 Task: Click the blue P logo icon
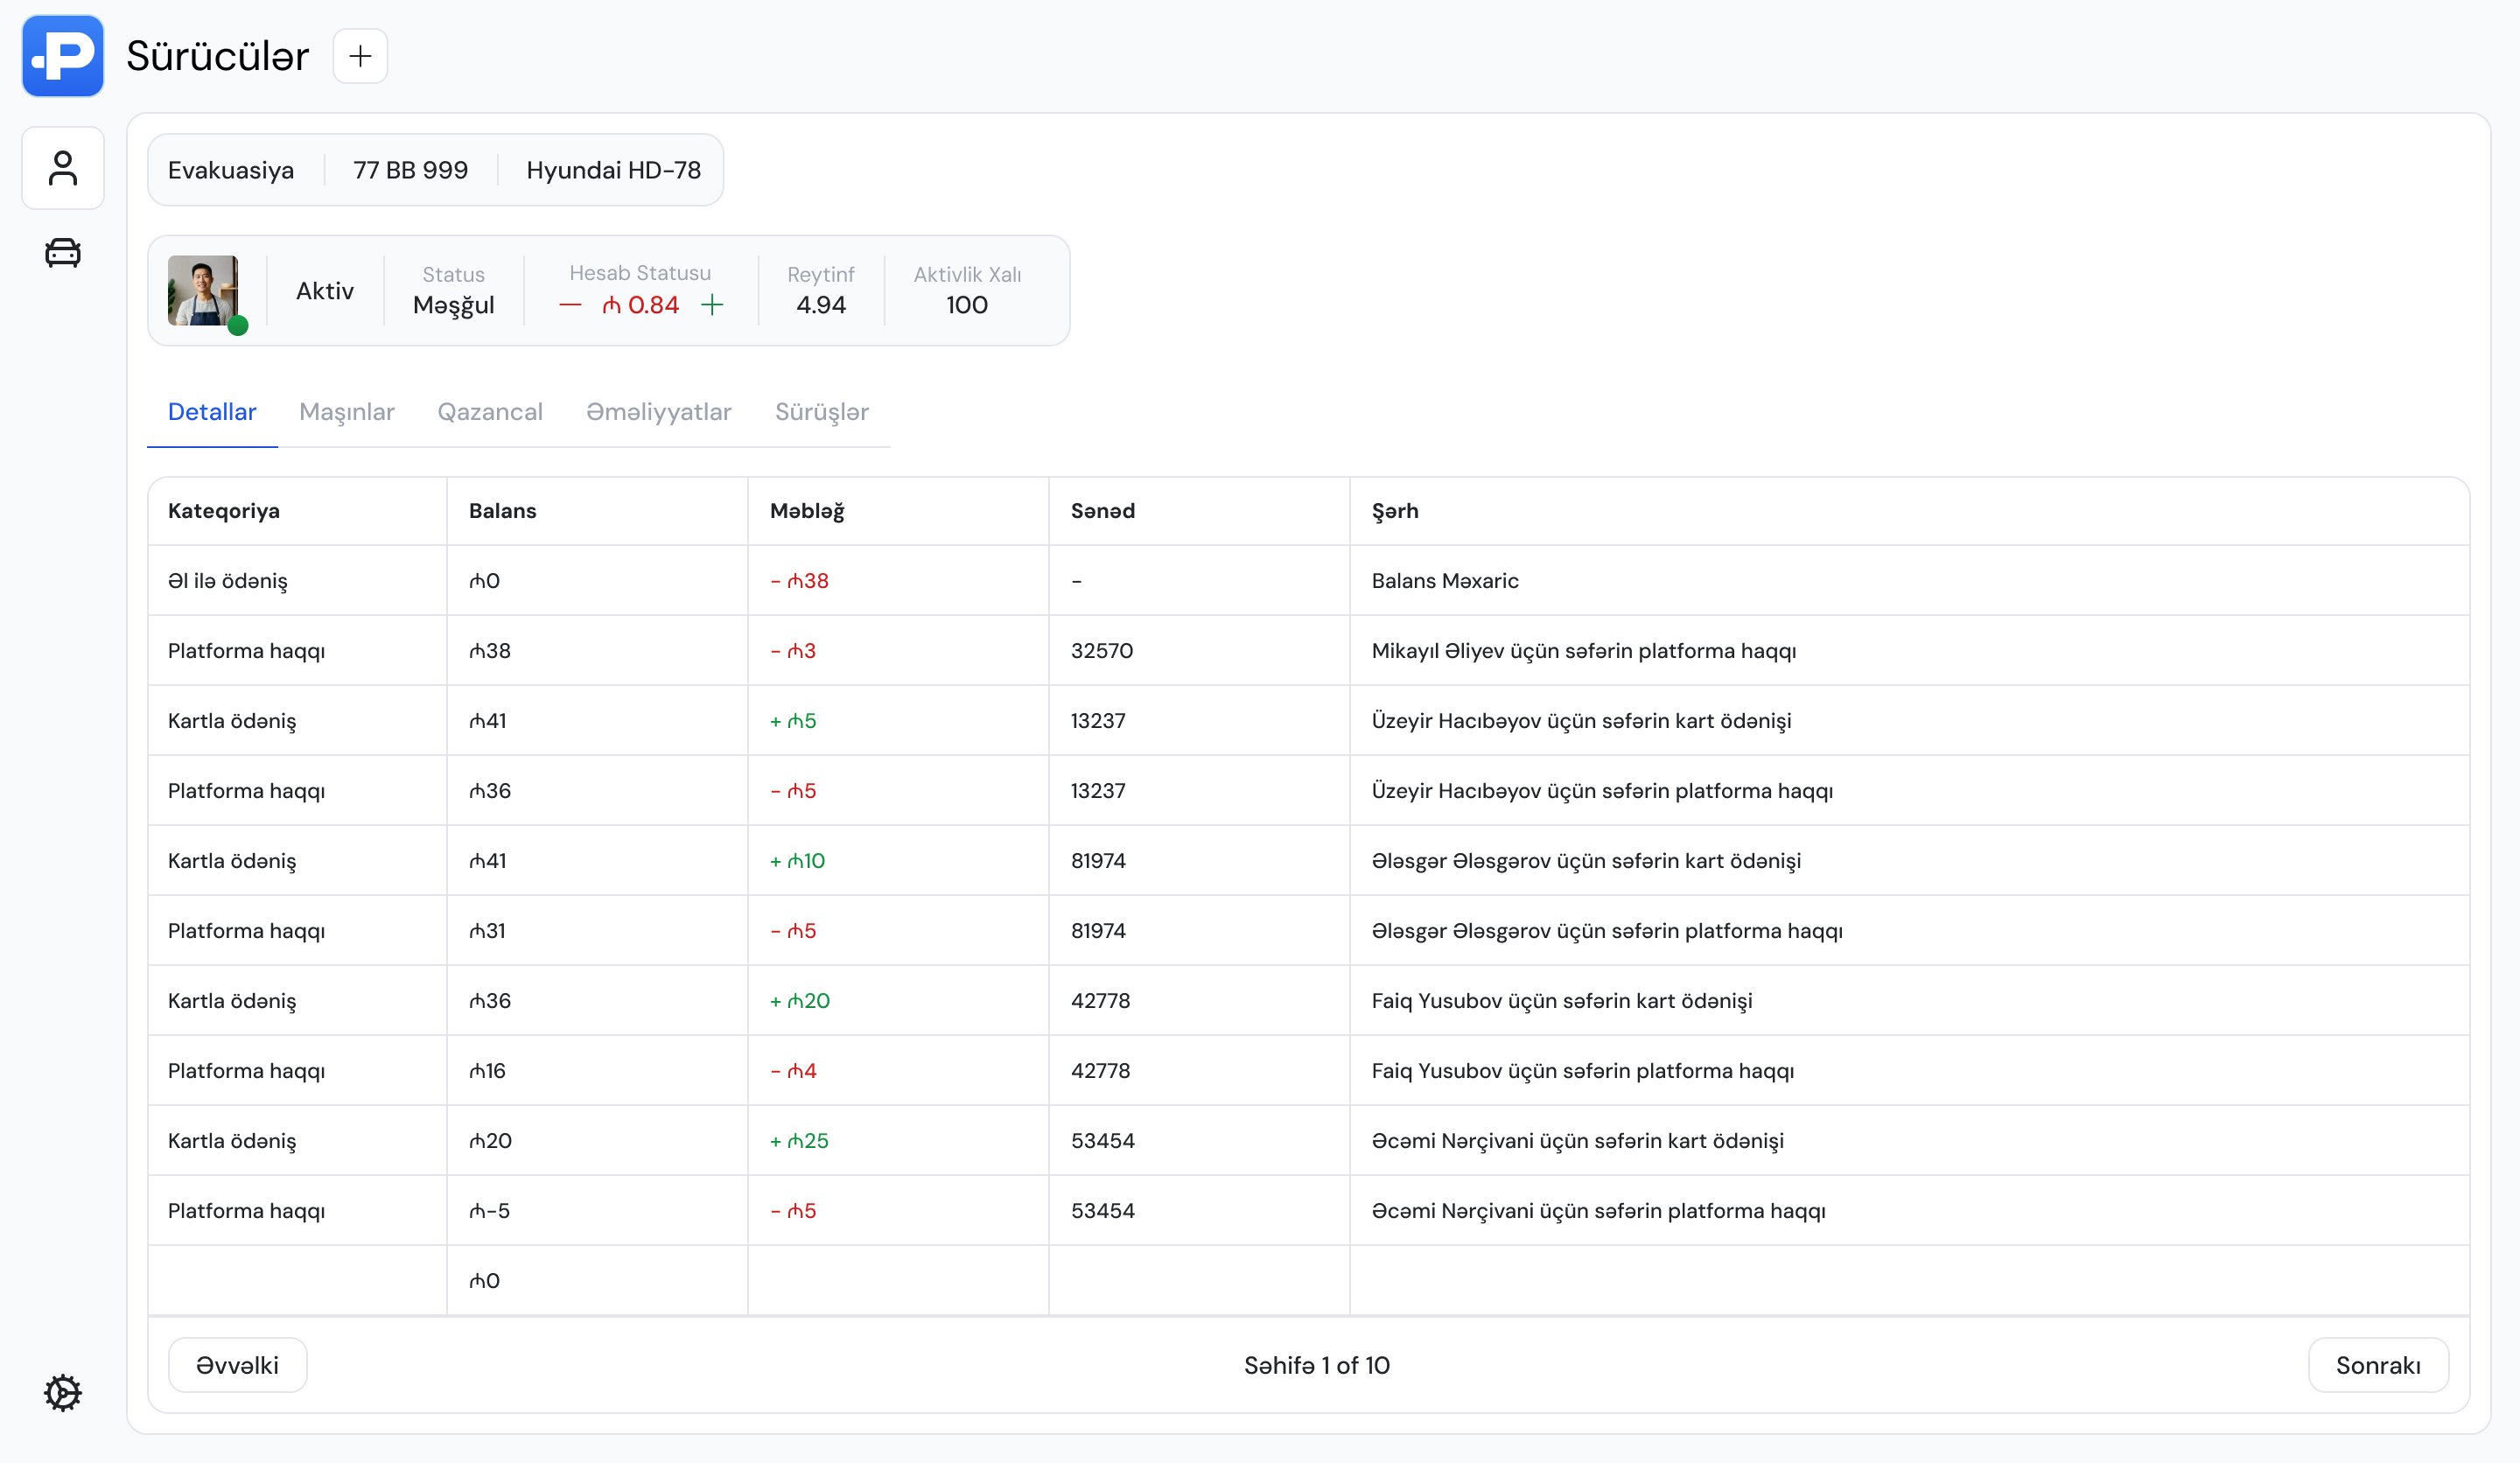[x=62, y=56]
